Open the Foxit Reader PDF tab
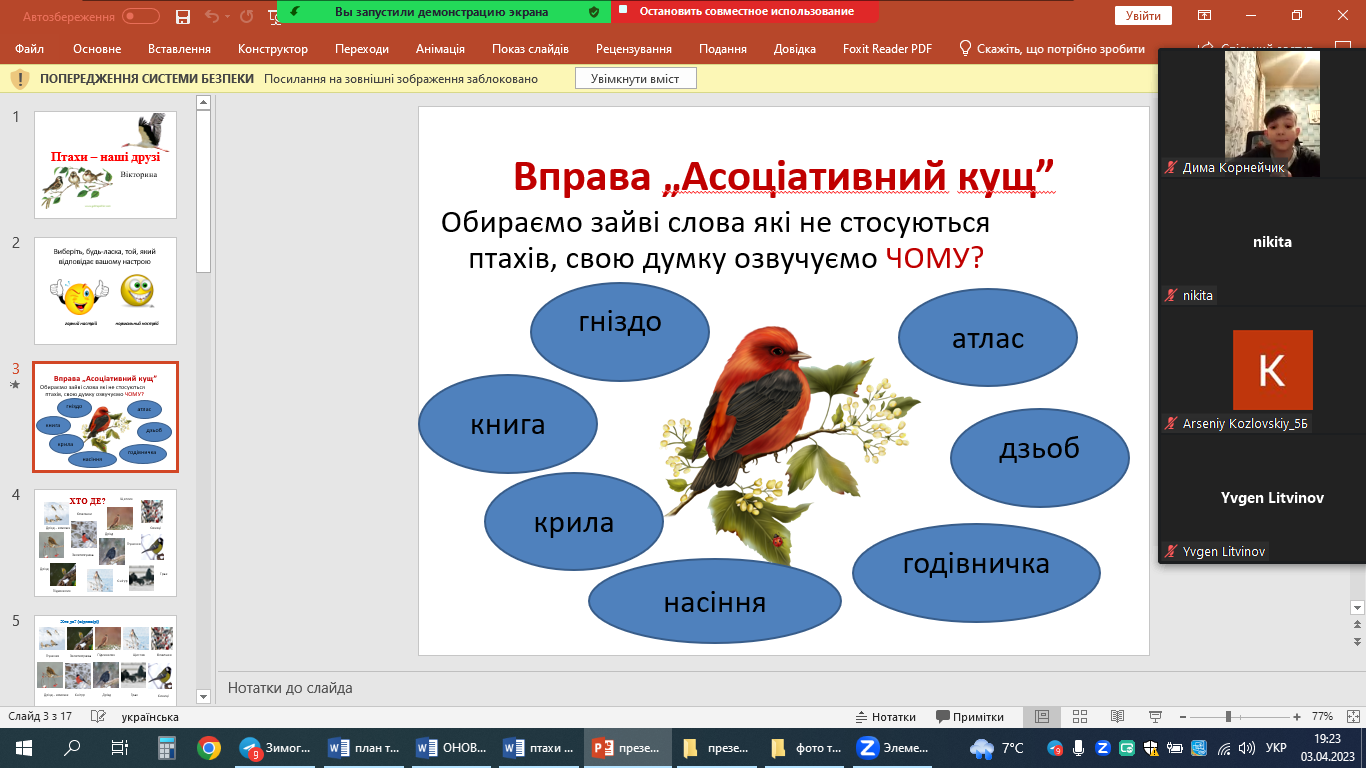1366x768 pixels. pos(885,48)
